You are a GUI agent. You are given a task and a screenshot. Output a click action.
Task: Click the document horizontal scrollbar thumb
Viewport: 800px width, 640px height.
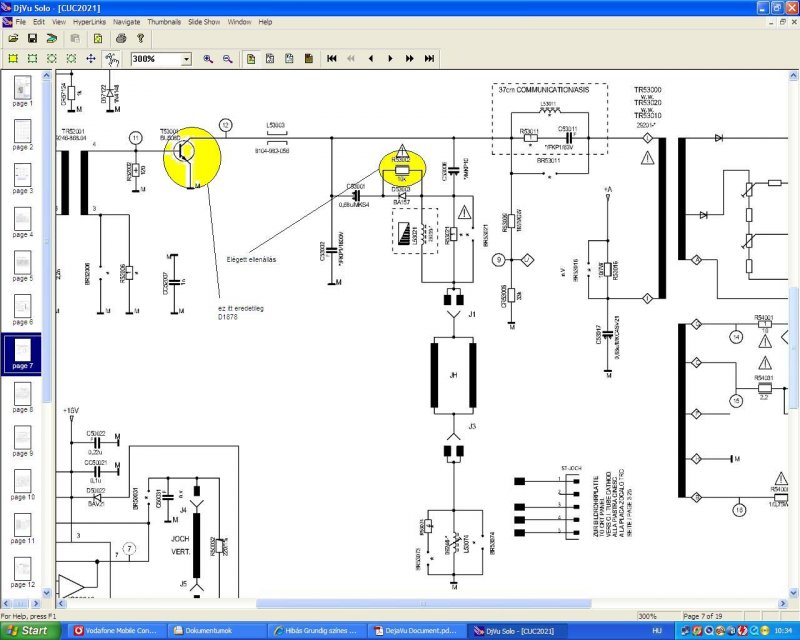[x=423, y=604]
